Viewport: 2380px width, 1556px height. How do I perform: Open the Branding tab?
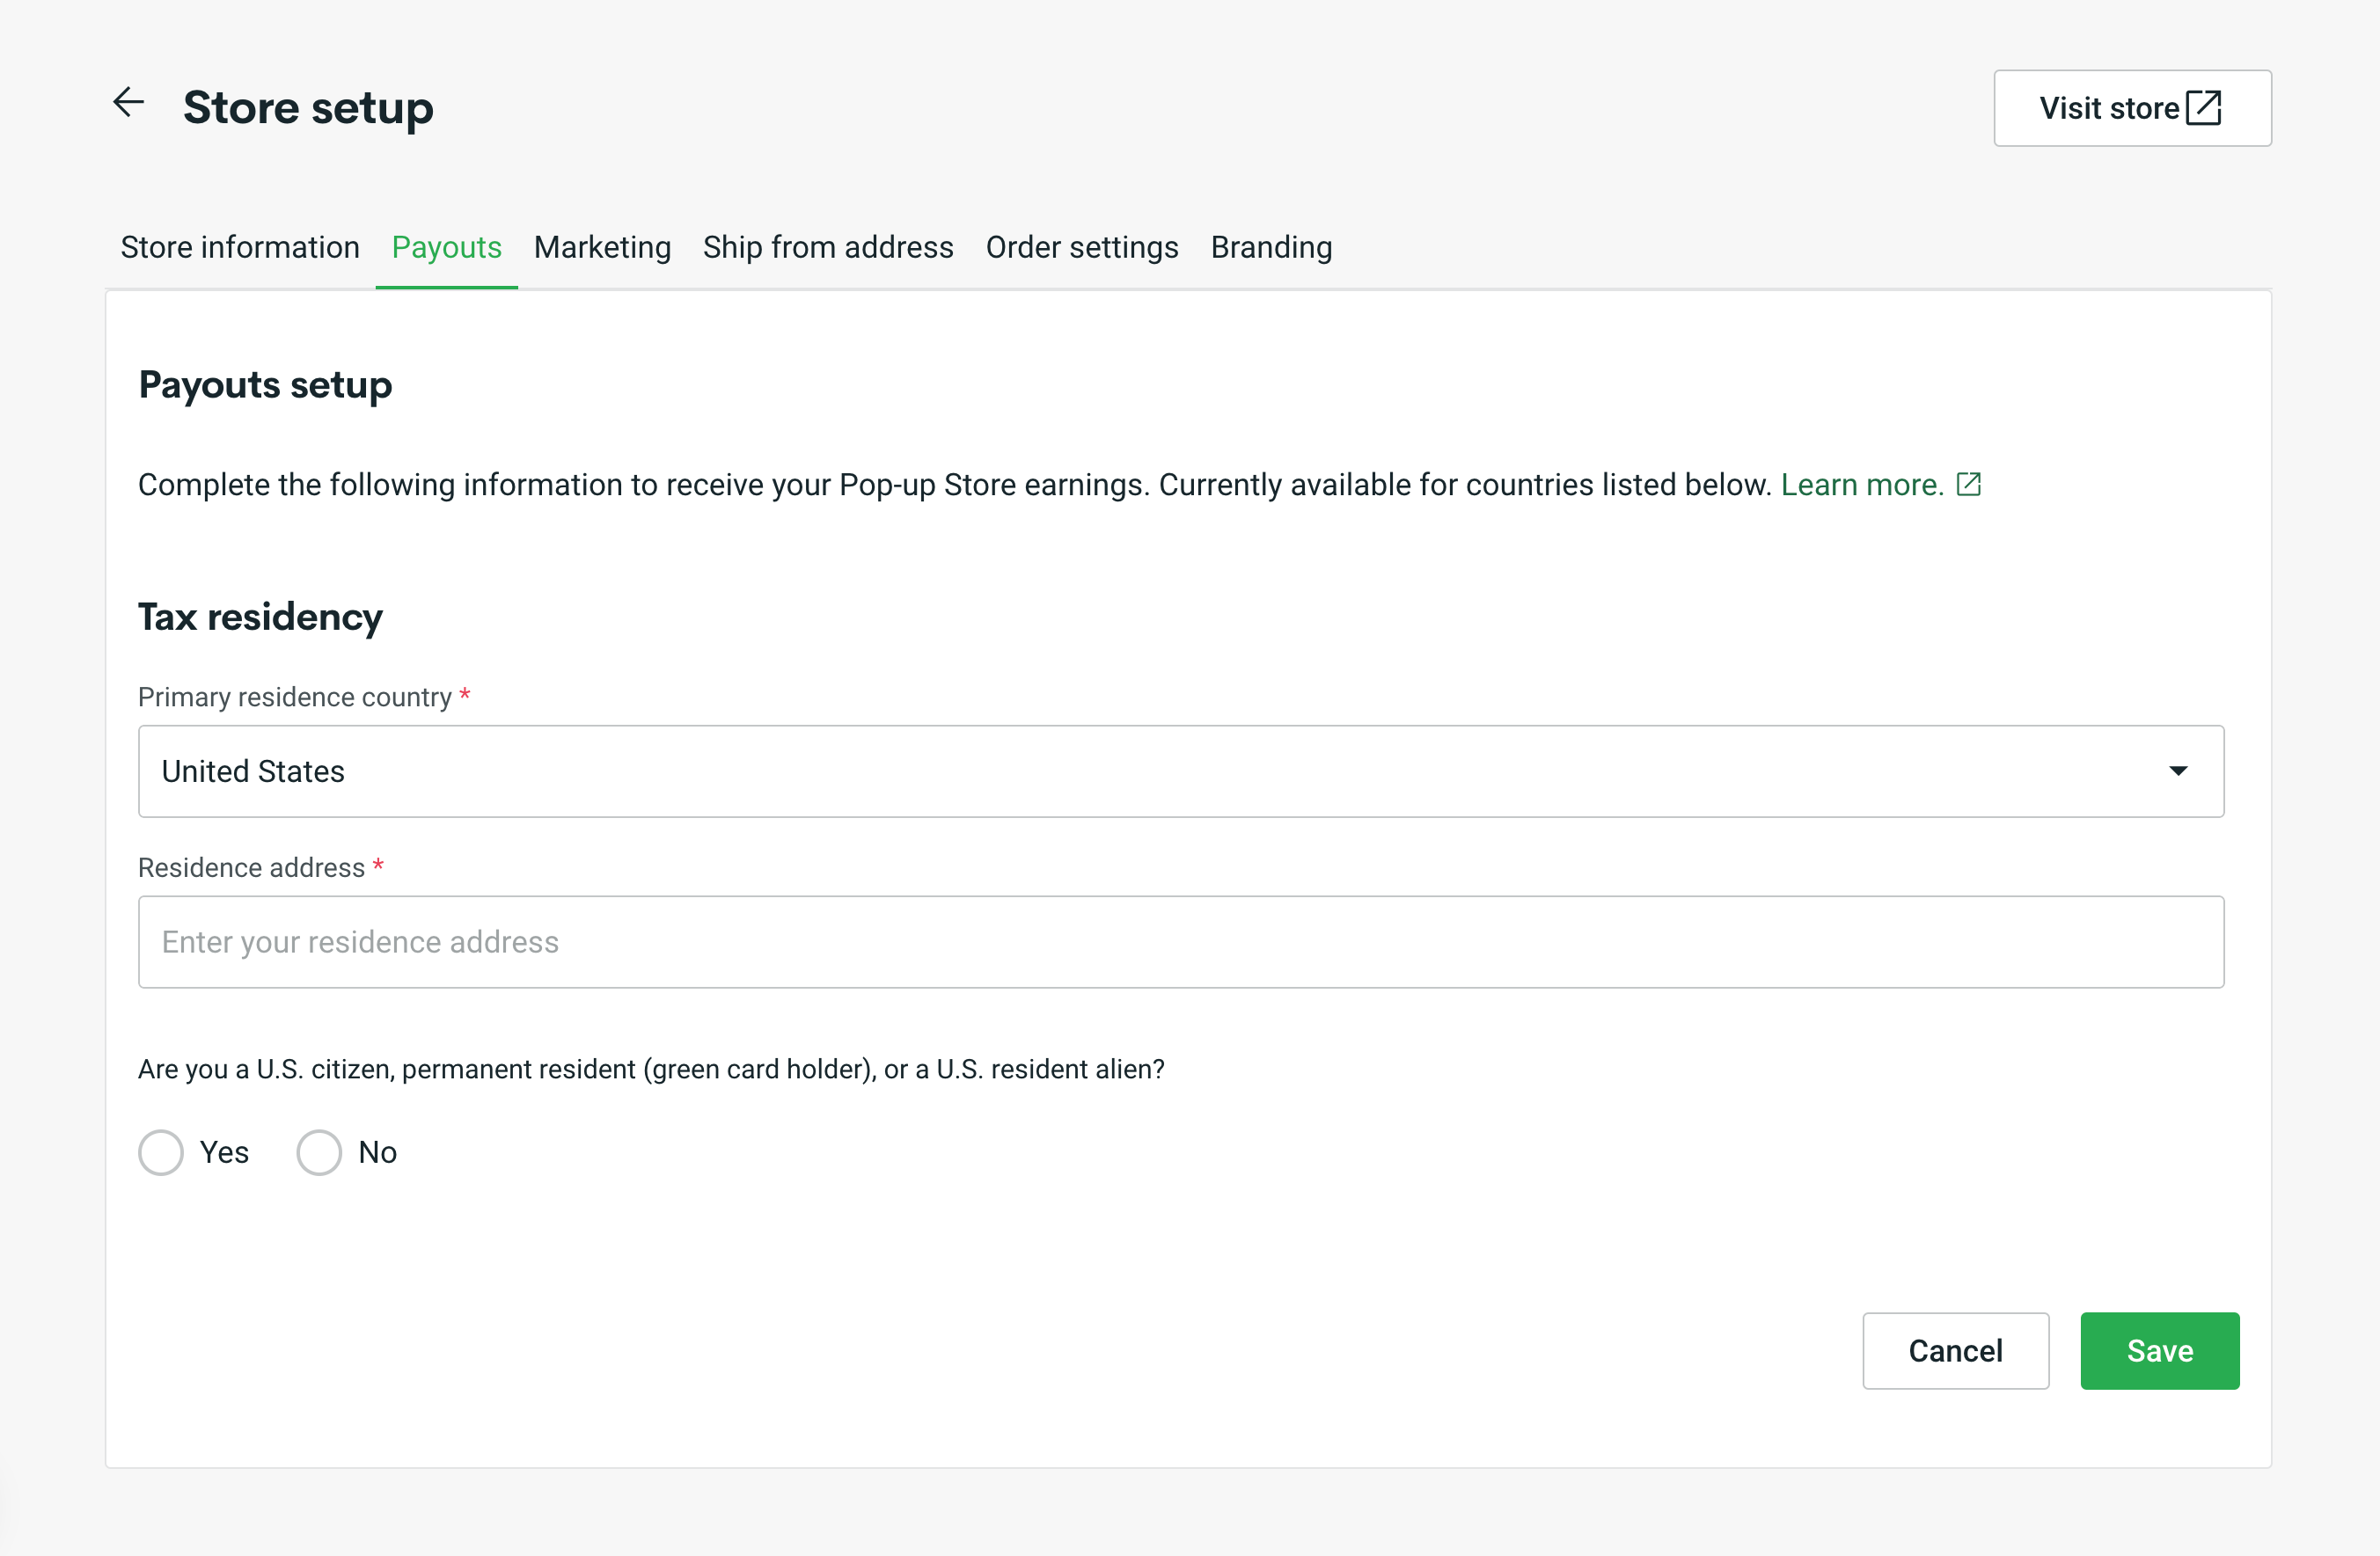click(x=1271, y=247)
